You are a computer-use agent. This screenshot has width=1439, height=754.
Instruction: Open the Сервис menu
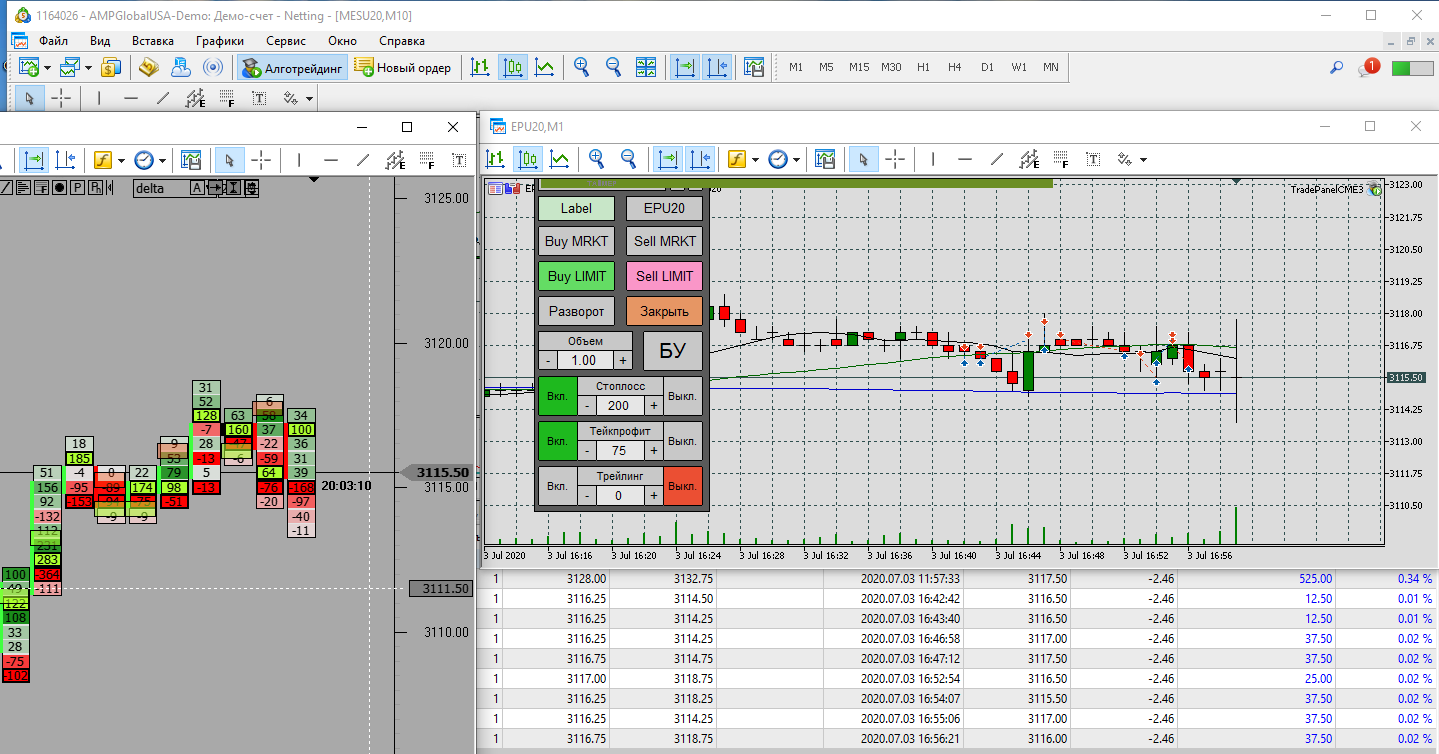pyautogui.click(x=286, y=41)
